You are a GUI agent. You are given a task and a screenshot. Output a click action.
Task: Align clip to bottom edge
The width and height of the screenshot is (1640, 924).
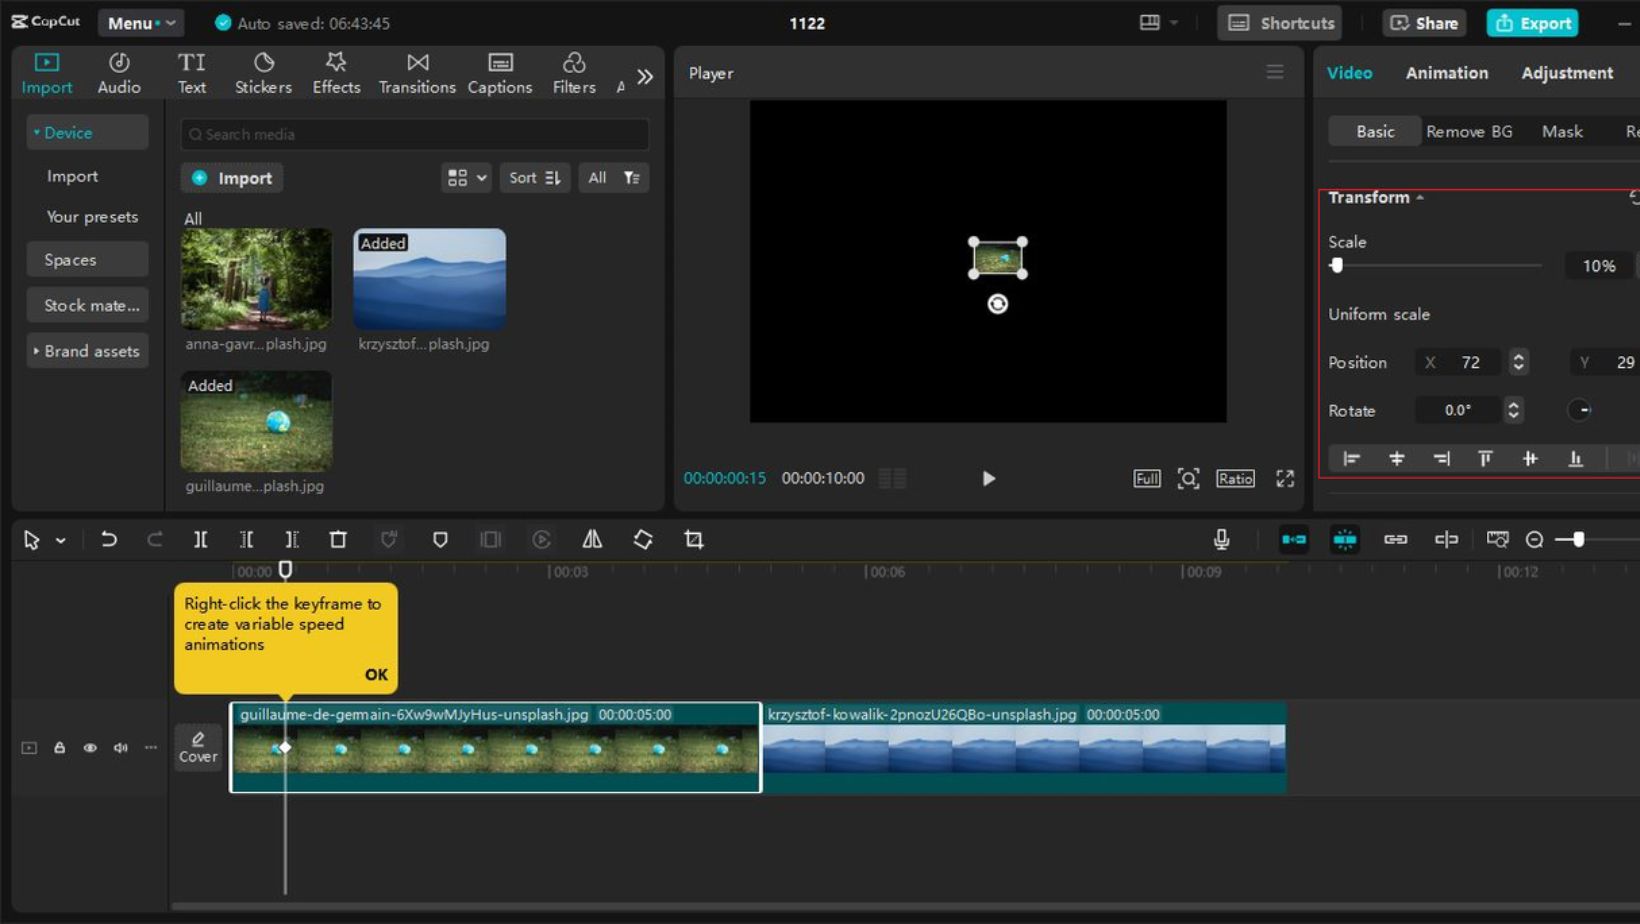pos(1575,458)
